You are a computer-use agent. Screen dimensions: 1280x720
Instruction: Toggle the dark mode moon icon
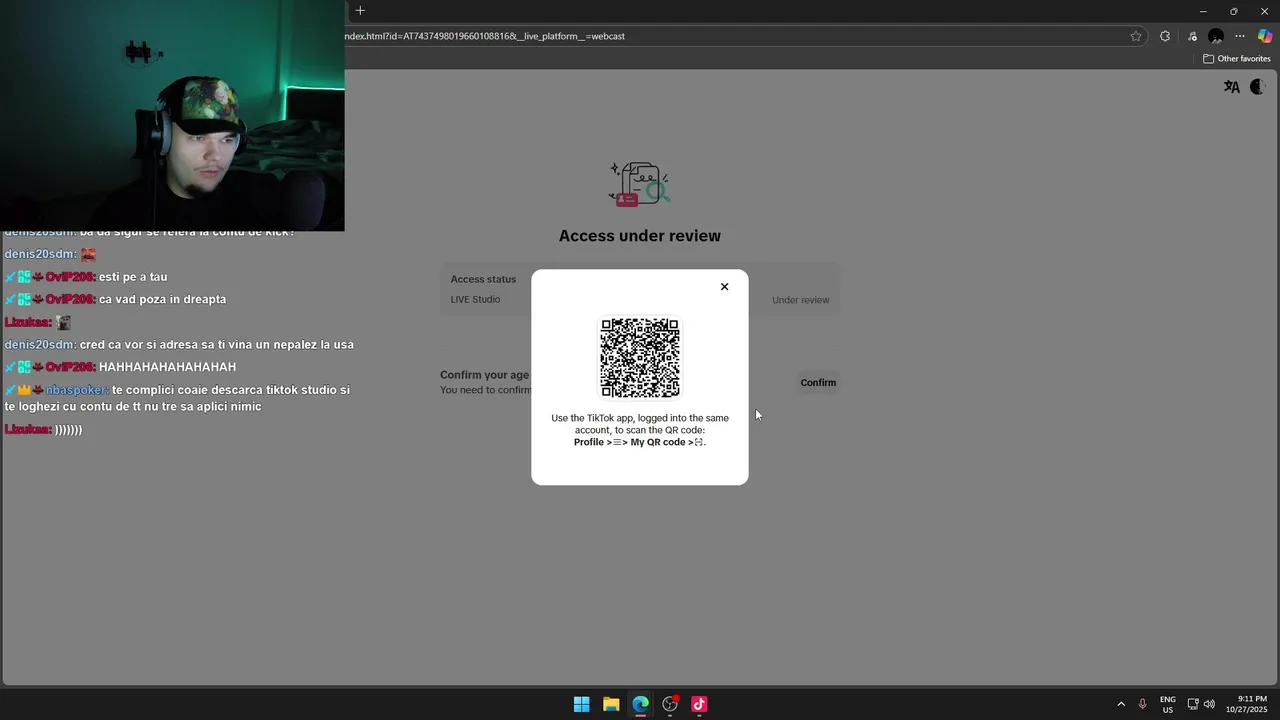coord(1258,87)
